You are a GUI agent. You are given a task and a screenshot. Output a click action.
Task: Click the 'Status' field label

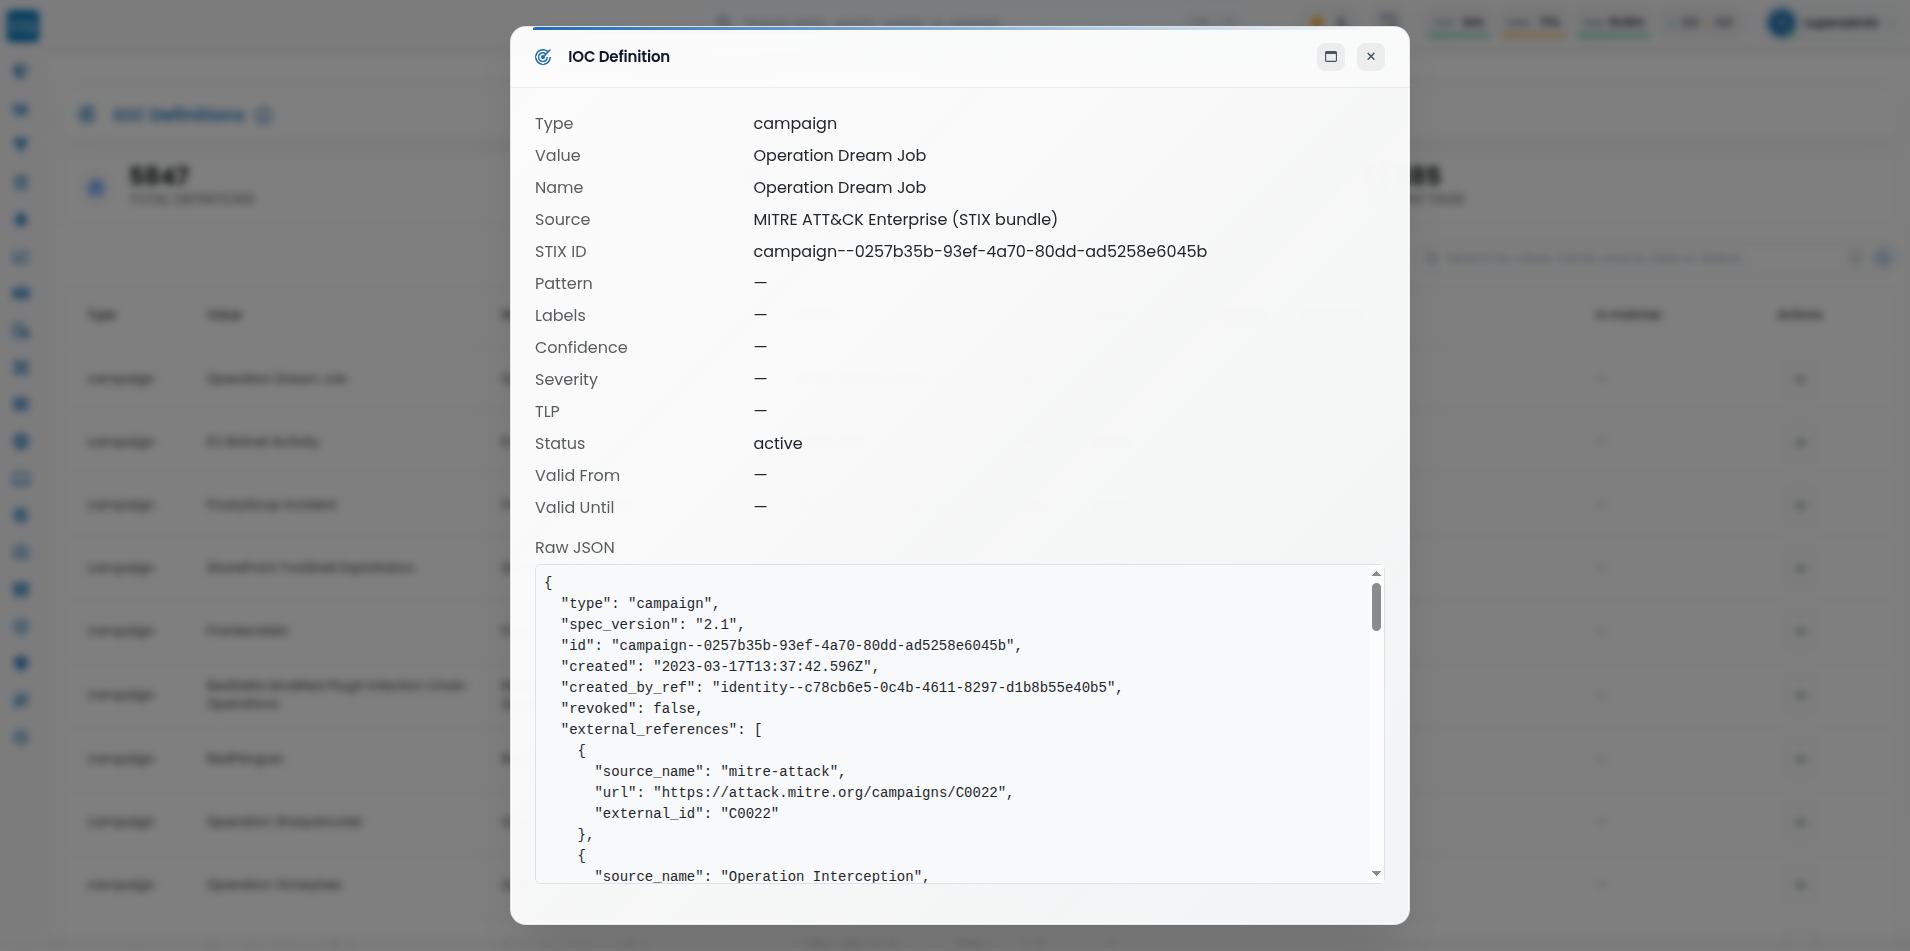coord(560,444)
